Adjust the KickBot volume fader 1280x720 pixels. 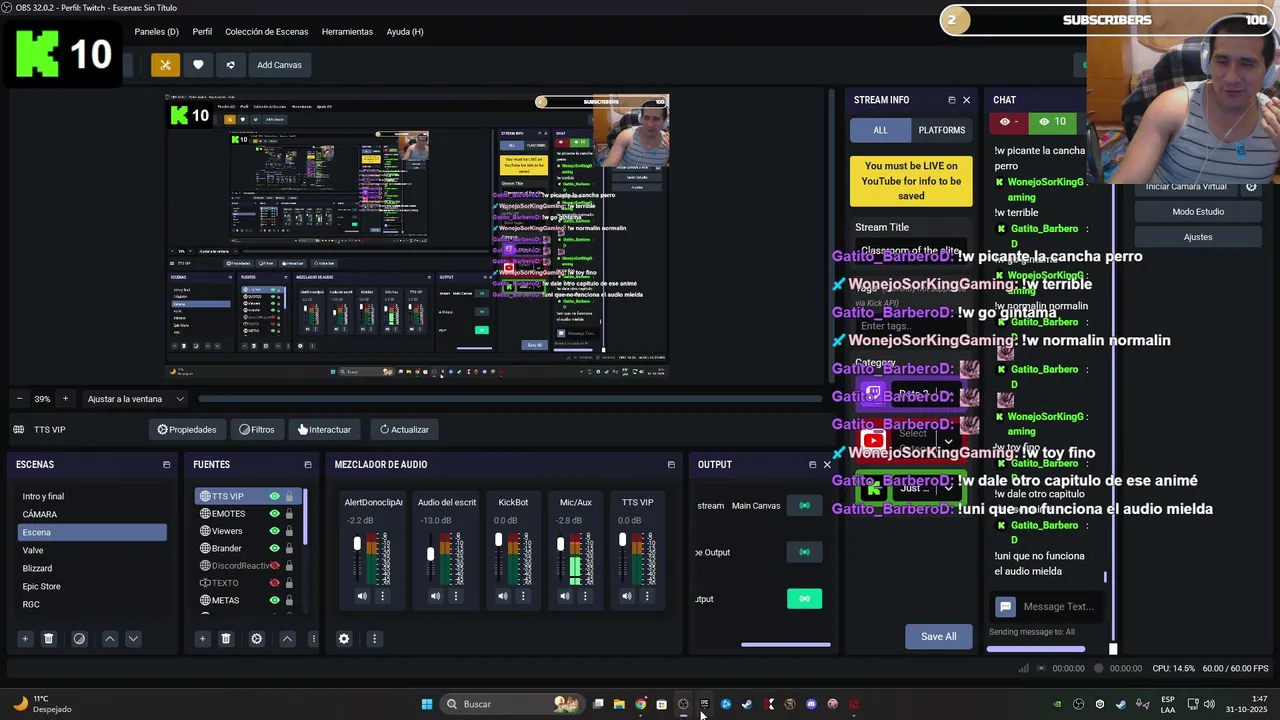(499, 541)
